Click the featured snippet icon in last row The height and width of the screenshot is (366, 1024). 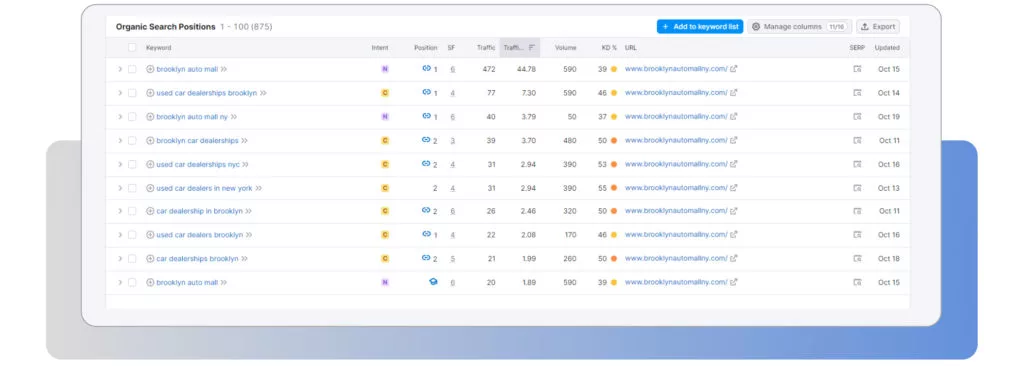click(x=433, y=282)
